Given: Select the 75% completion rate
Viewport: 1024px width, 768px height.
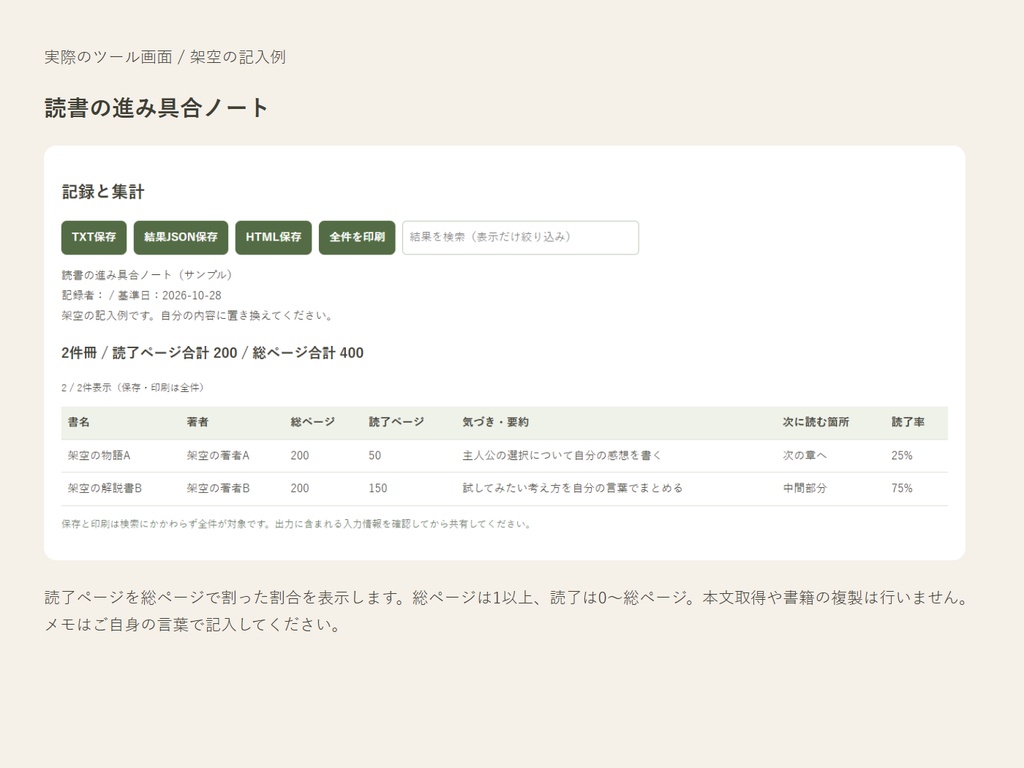Looking at the screenshot, I should pyautogui.click(x=902, y=488).
